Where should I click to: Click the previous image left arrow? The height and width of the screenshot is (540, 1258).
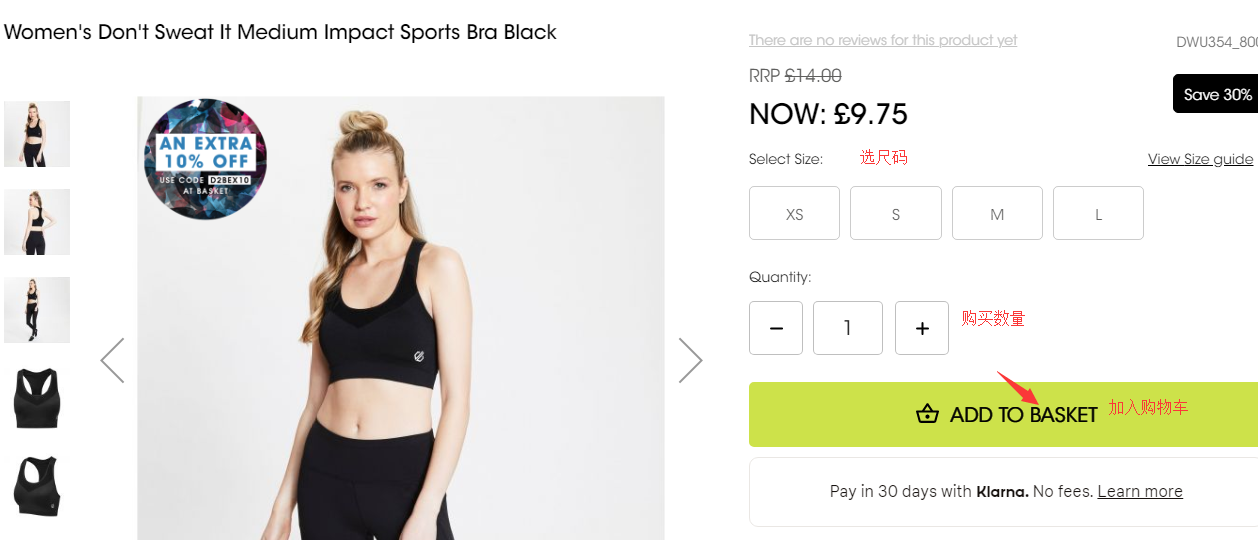click(x=112, y=360)
